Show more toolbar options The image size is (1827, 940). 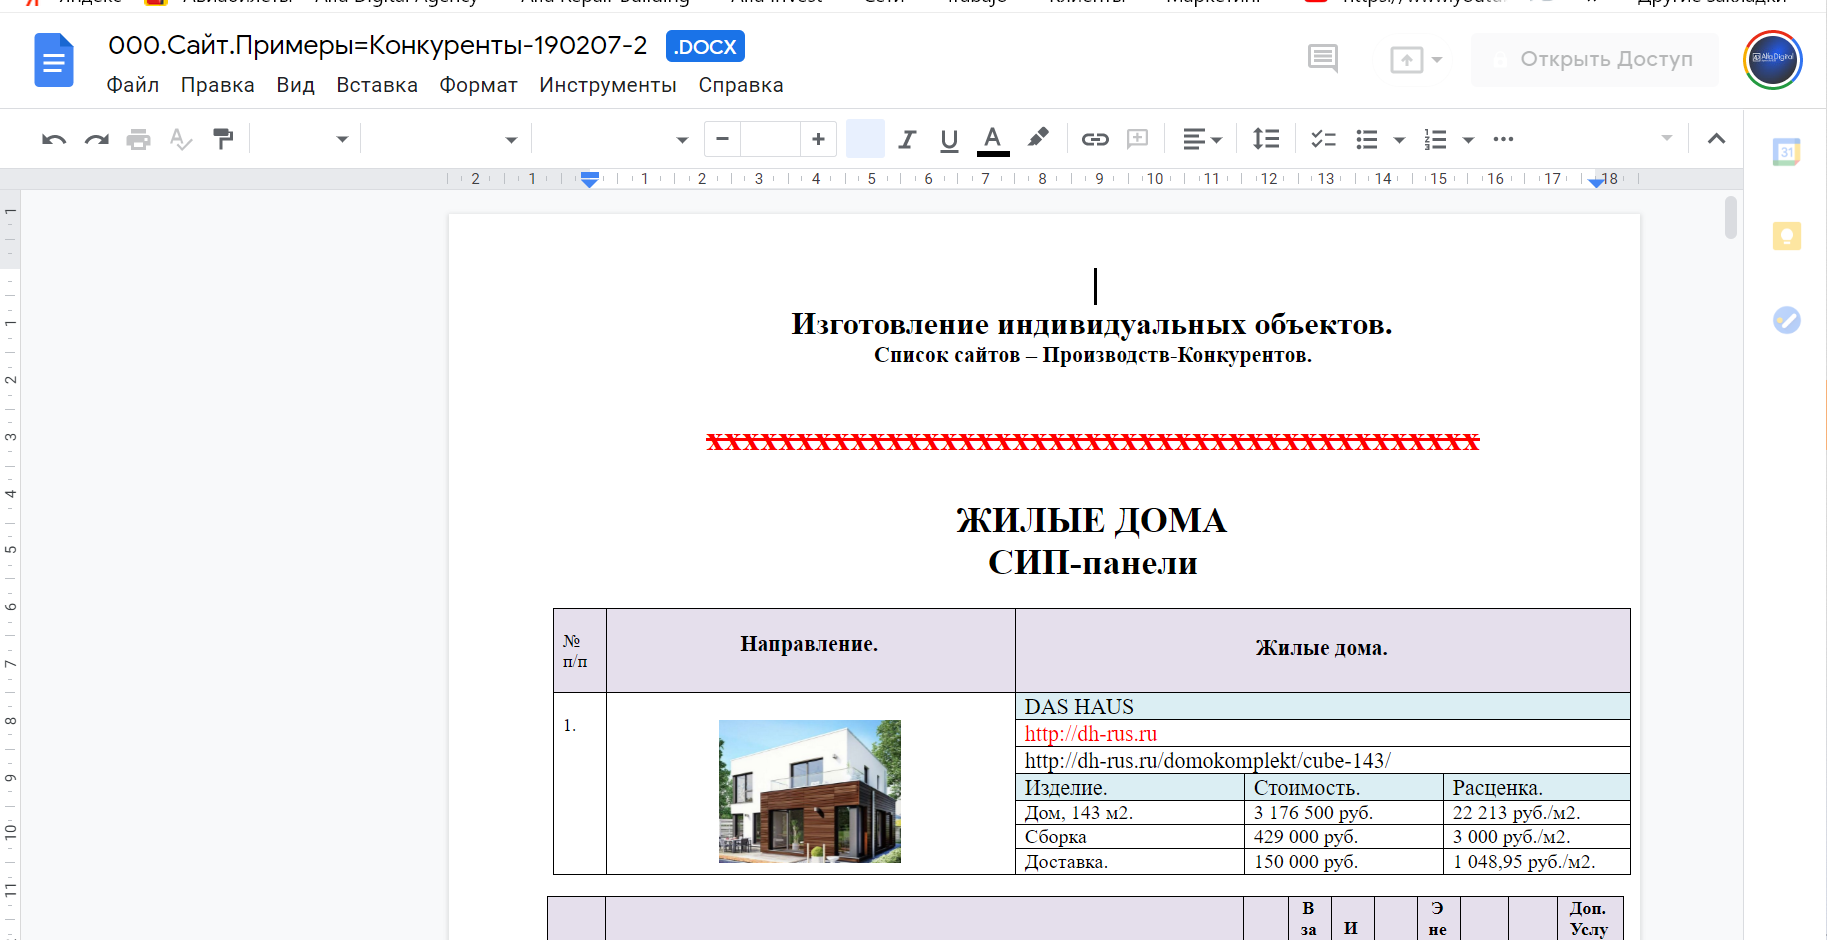(x=1503, y=139)
